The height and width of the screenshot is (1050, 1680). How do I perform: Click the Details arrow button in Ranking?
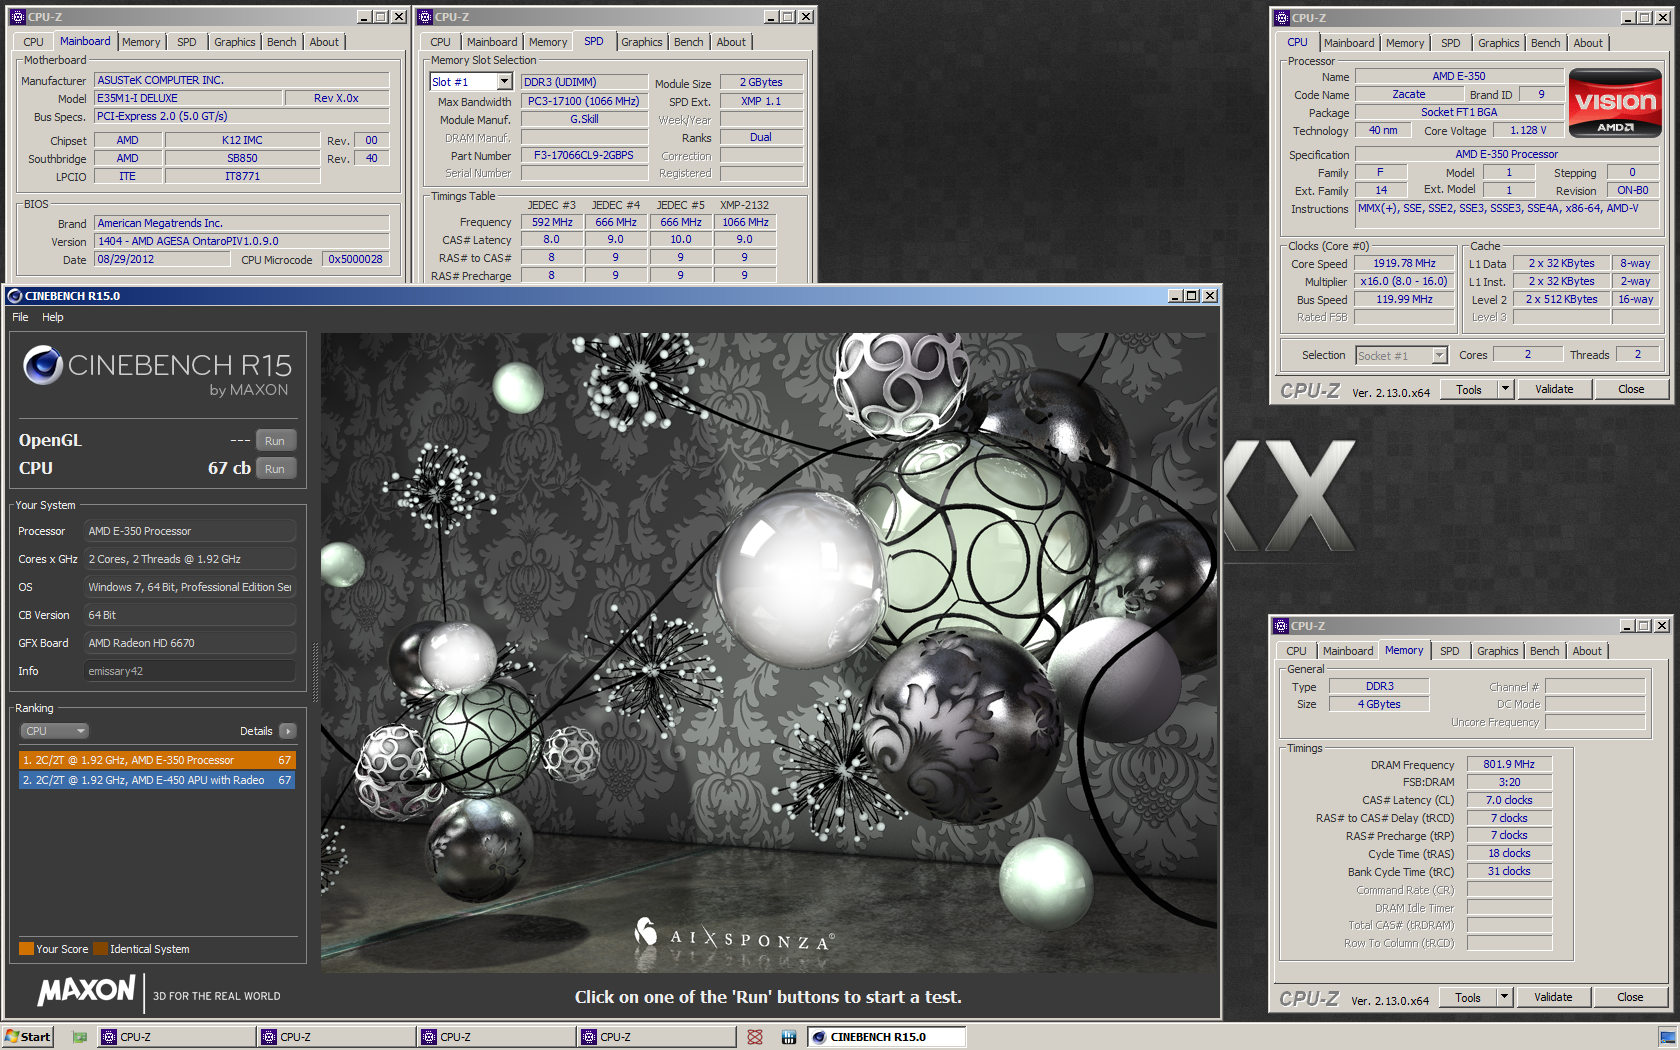[288, 731]
